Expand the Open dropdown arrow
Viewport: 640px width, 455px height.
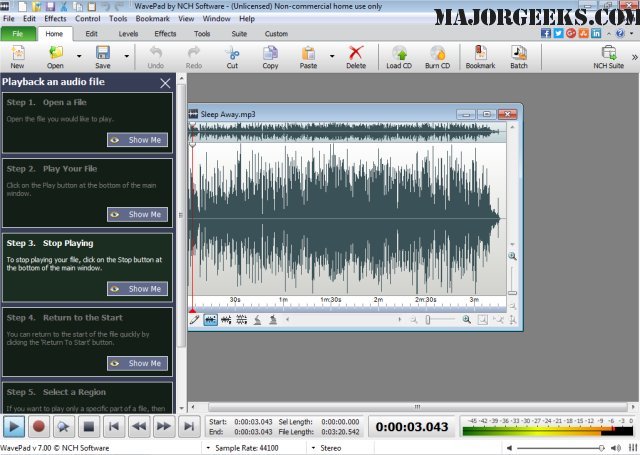tap(79, 56)
